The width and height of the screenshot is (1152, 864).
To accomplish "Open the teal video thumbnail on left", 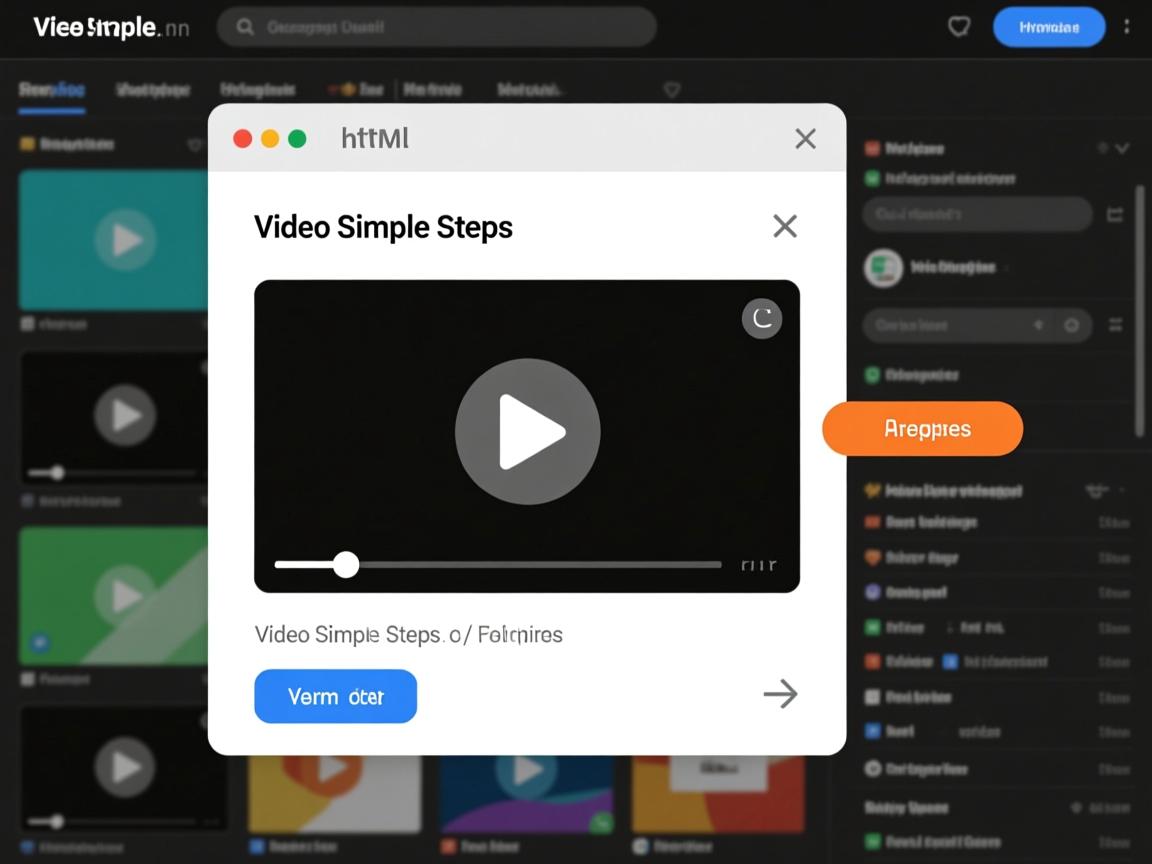I will (113, 240).
